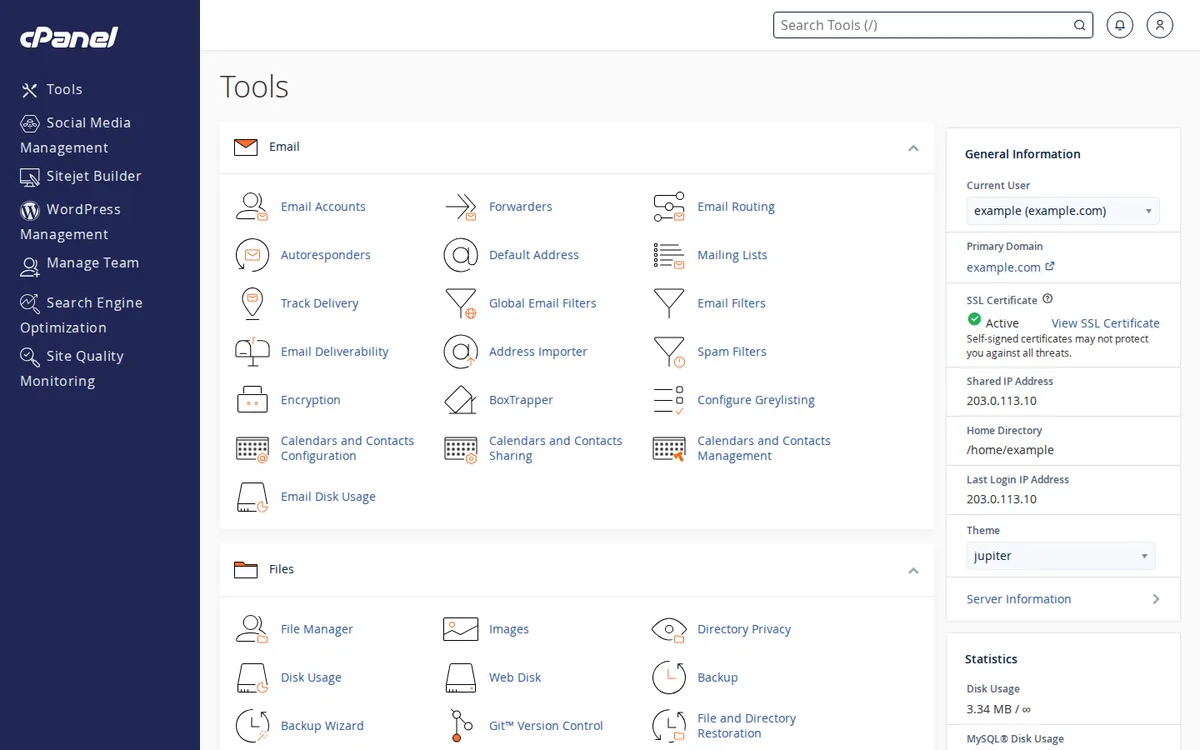Collapse the Email section

click(913, 148)
